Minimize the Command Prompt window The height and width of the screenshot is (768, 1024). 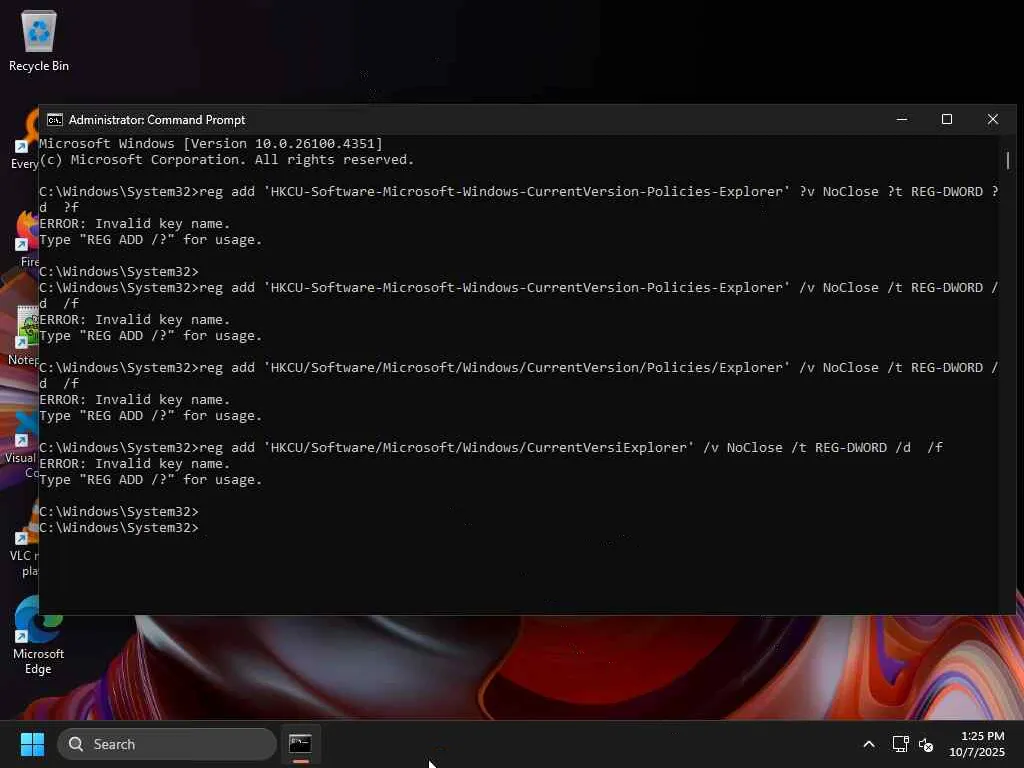coord(902,120)
